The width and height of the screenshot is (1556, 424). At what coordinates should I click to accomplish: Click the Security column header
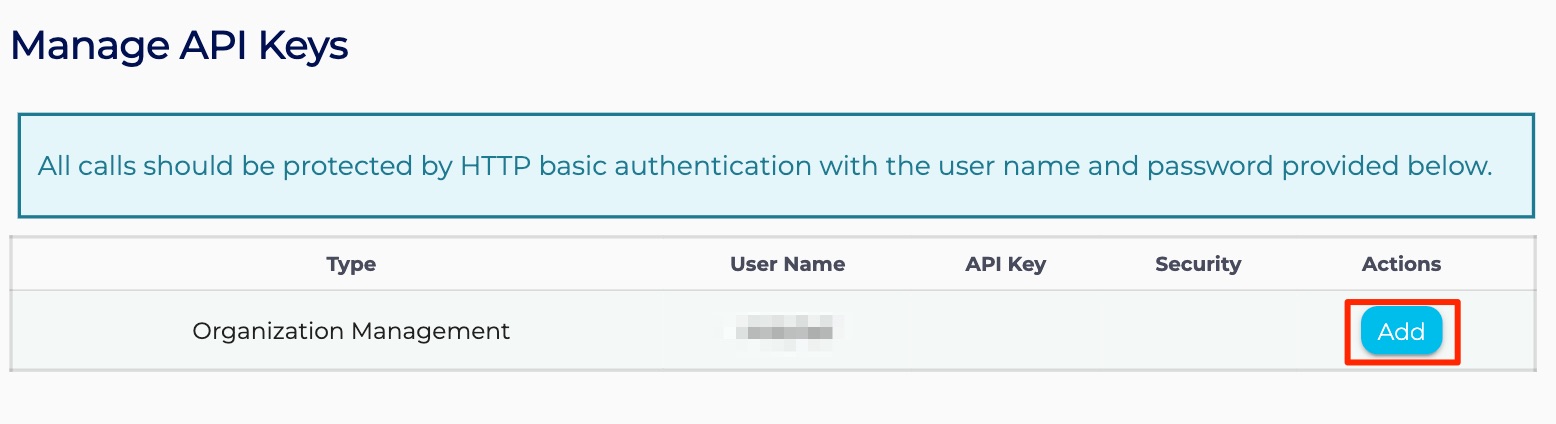[1197, 265]
